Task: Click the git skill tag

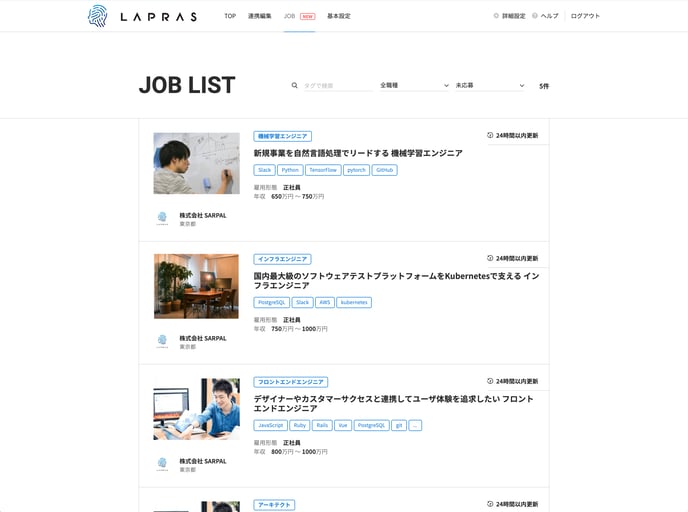Action: [399, 426]
